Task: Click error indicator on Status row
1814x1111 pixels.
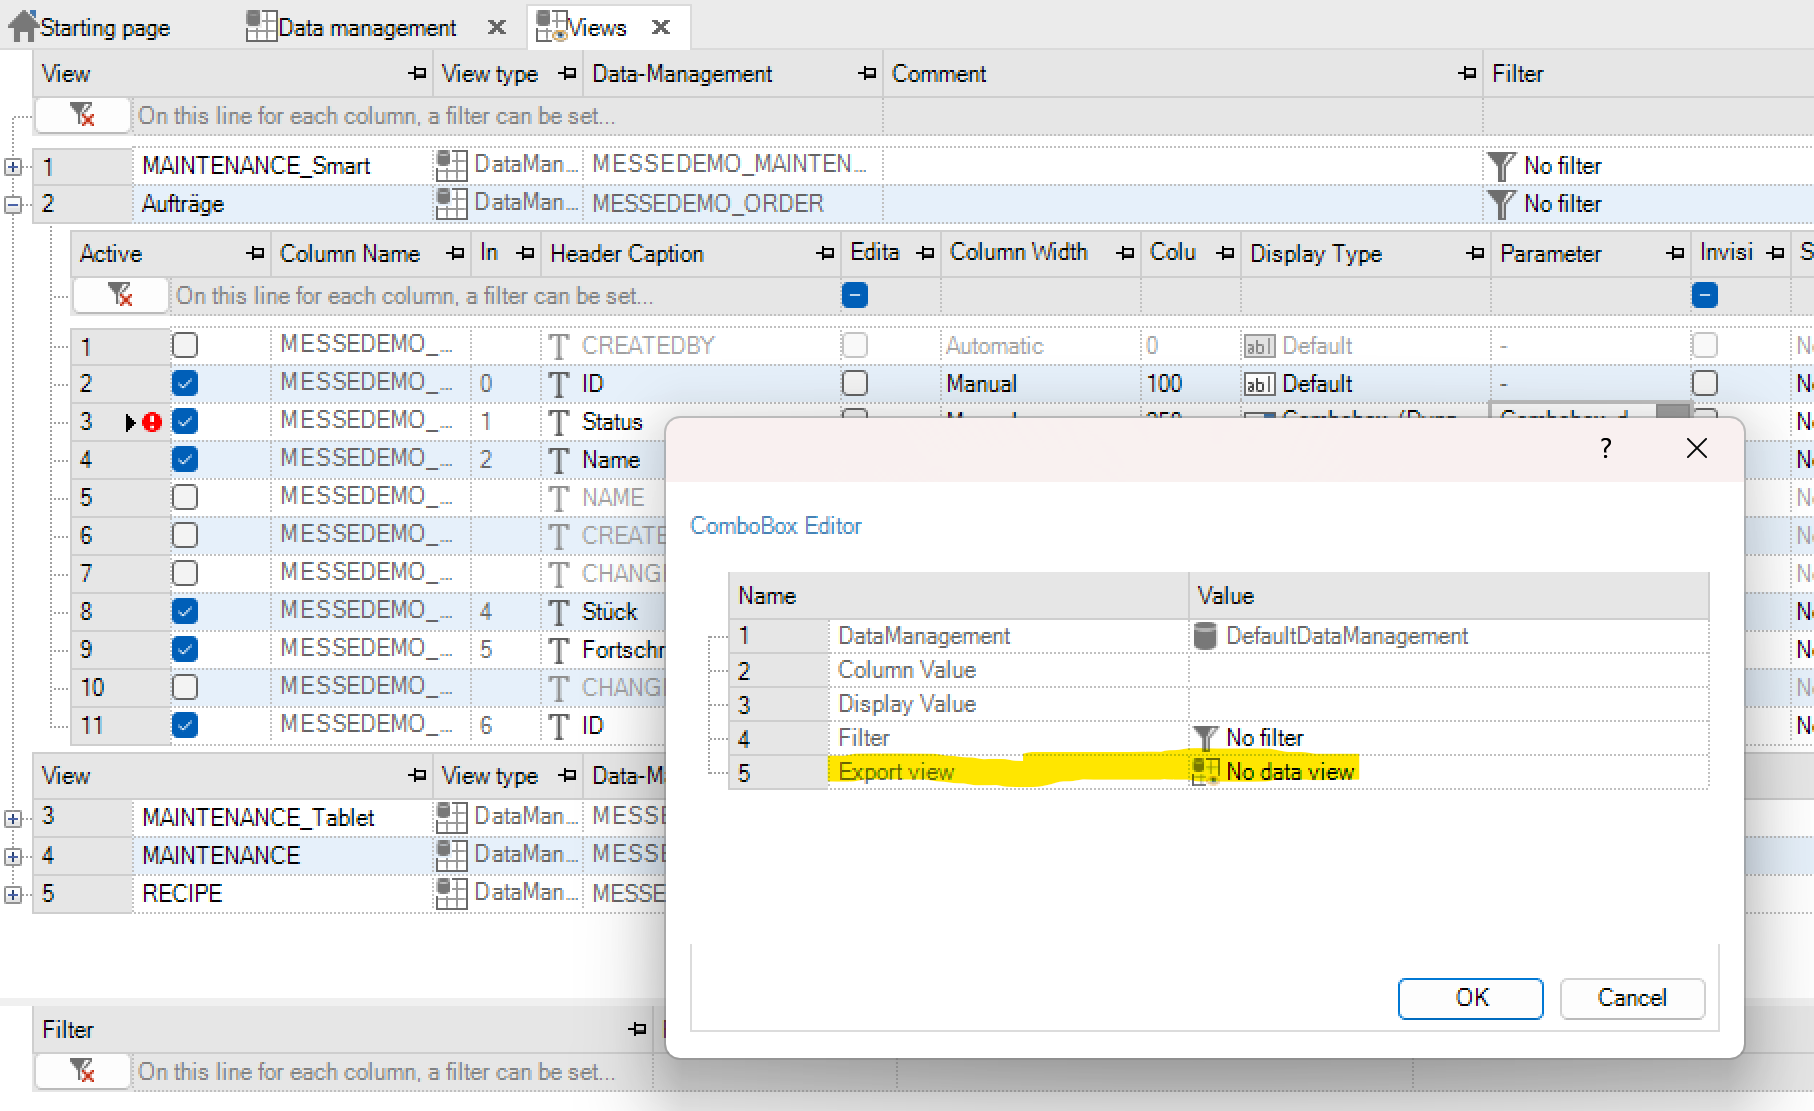Action: click(x=152, y=422)
